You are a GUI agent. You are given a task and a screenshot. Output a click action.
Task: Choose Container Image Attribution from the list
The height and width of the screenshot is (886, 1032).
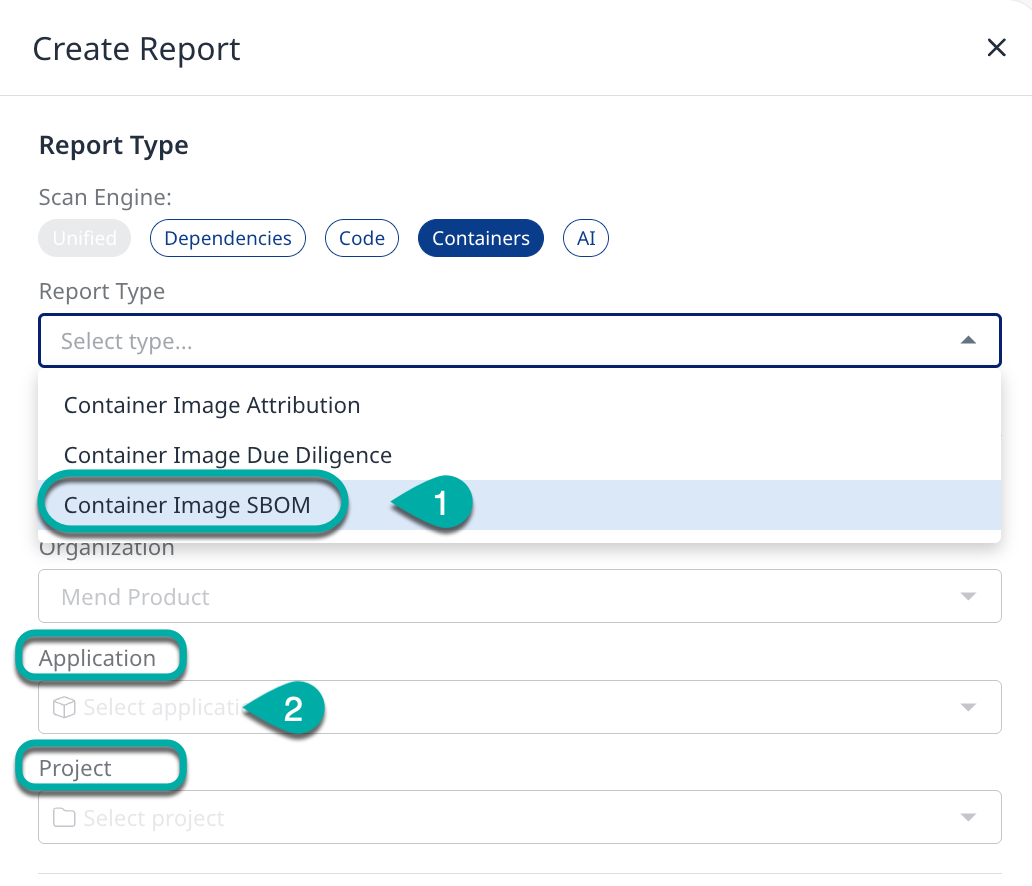(x=212, y=405)
